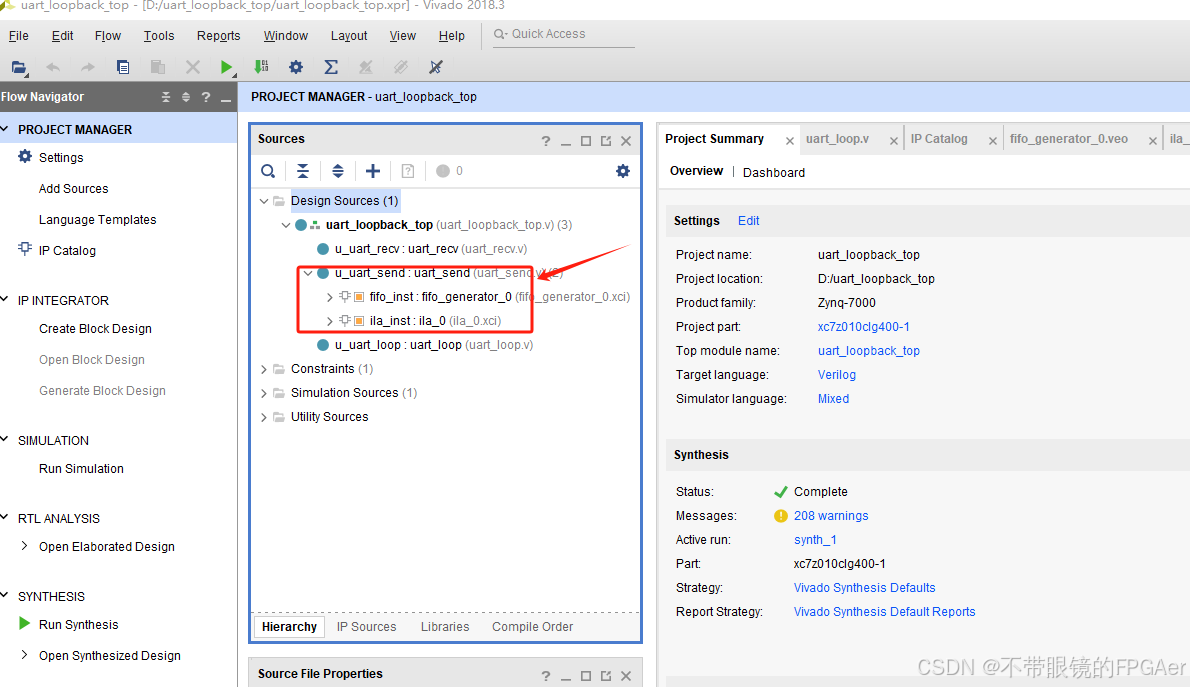Expand Utility Sources folder
The height and width of the screenshot is (687, 1190).
[263, 418]
